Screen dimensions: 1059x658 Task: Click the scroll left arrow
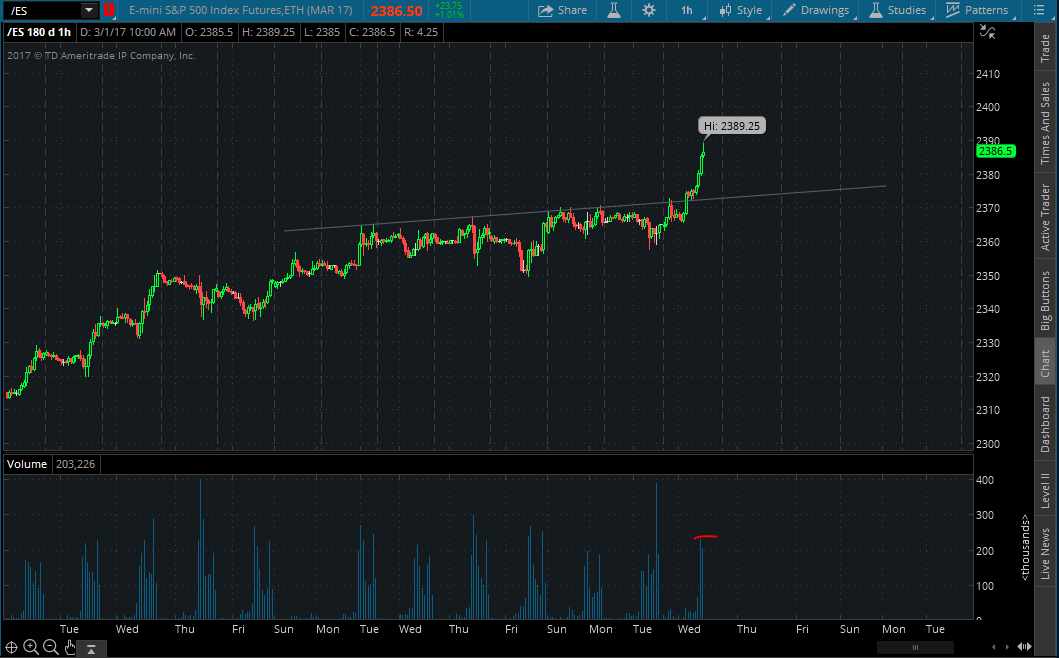point(993,647)
